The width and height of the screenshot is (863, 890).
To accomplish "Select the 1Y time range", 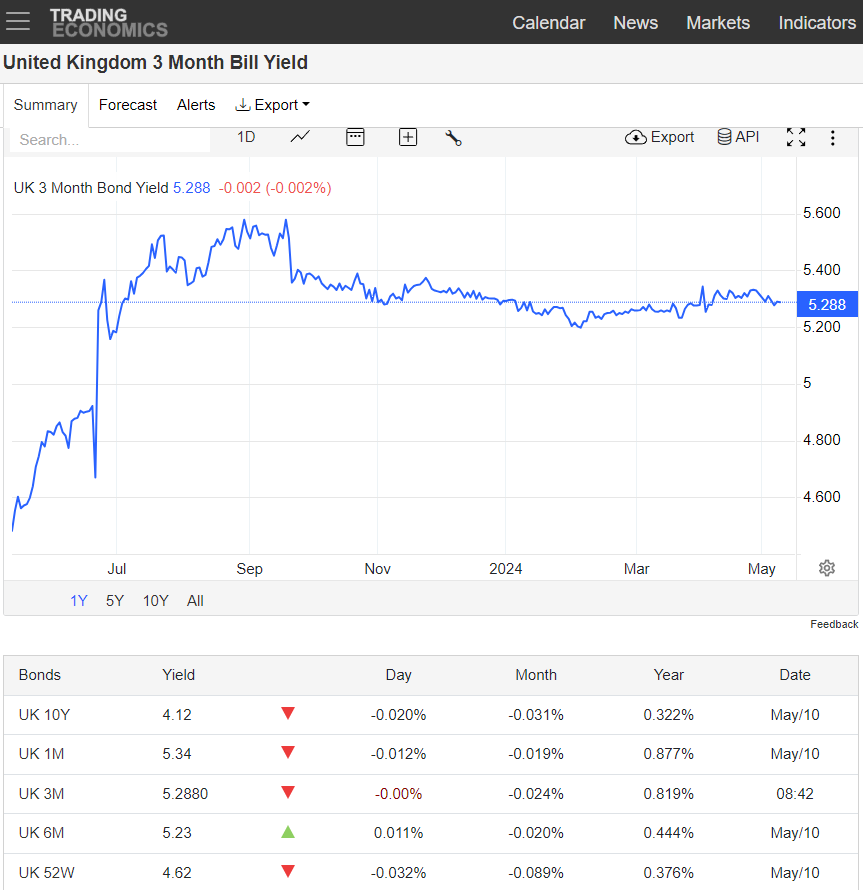I will [78, 601].
